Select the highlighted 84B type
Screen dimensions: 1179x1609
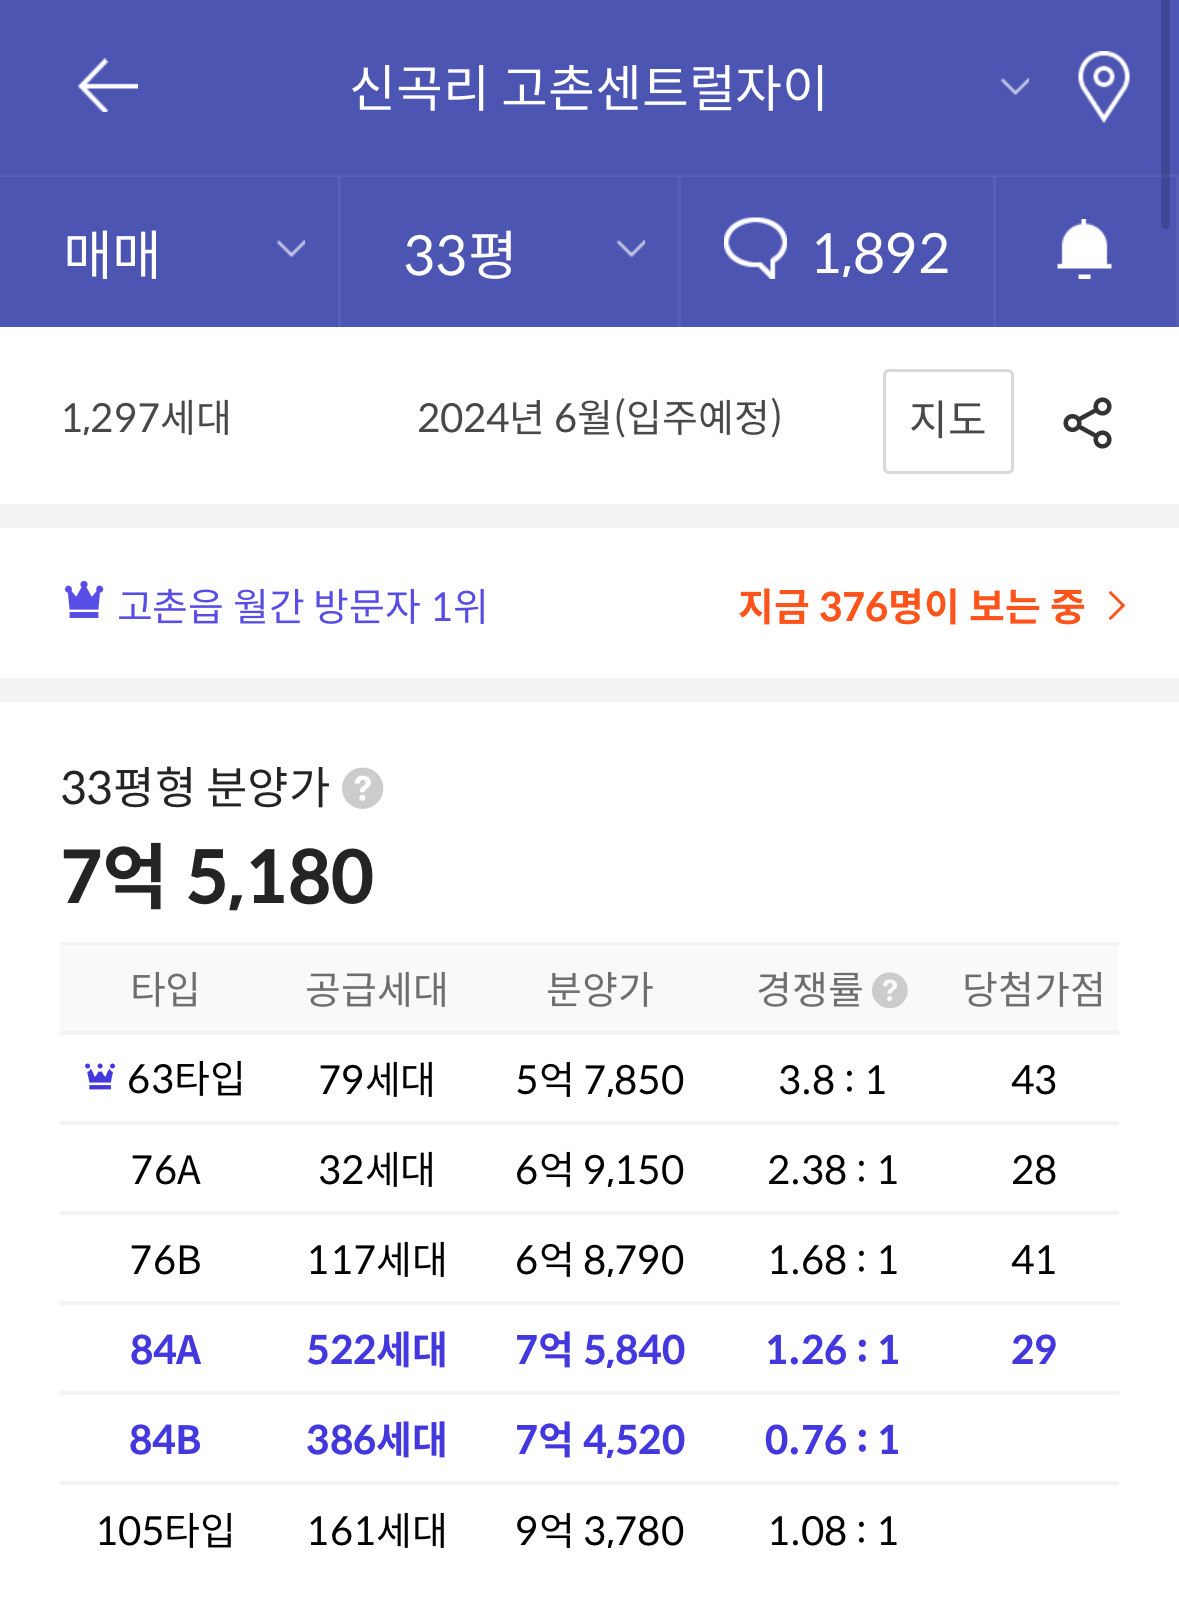pyautogui.click(x=166, y=1439)
